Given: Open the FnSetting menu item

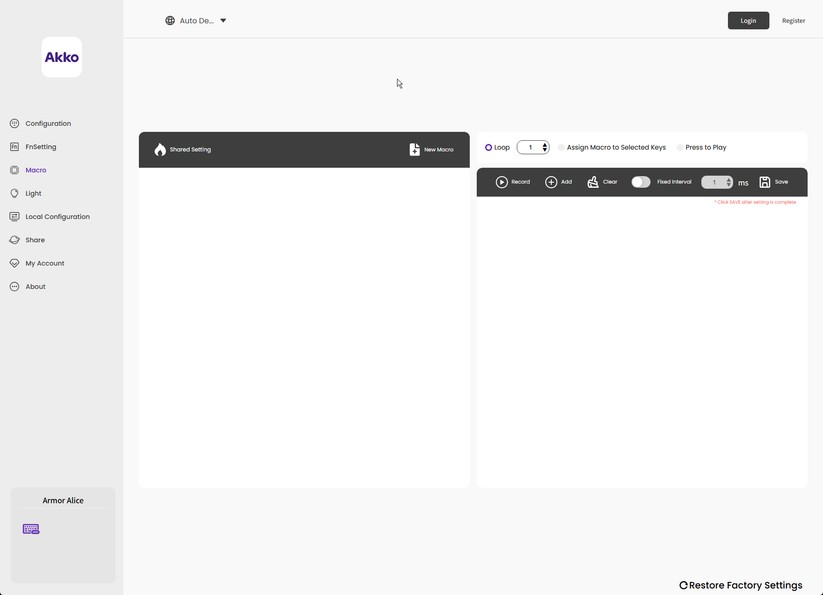Looking at the screenshot, I should click(41, 147).
